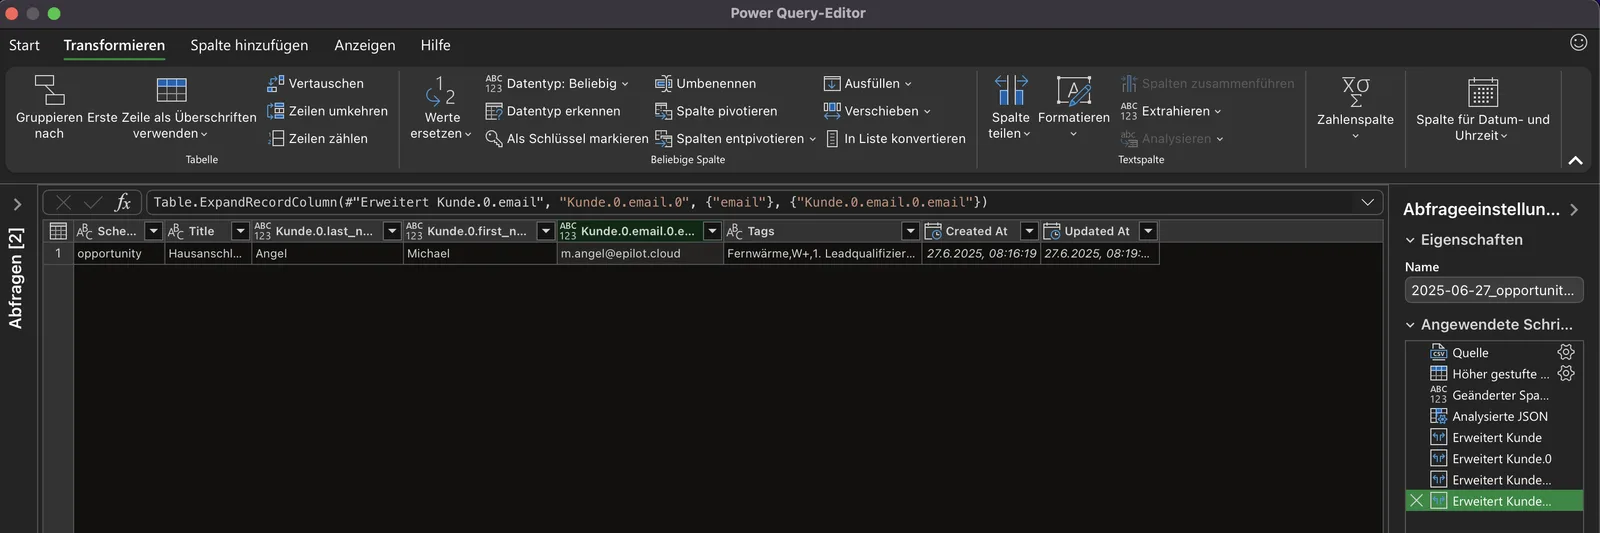Open the Zahlenspalte menu

(x=1355, y=108)
